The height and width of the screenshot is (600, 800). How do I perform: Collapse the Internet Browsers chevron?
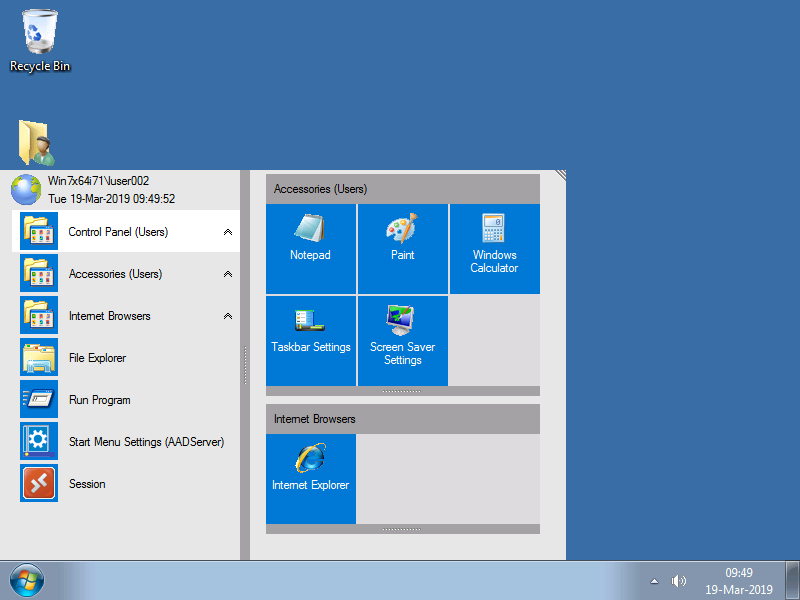pyautogui.click(x=228, y=316)
